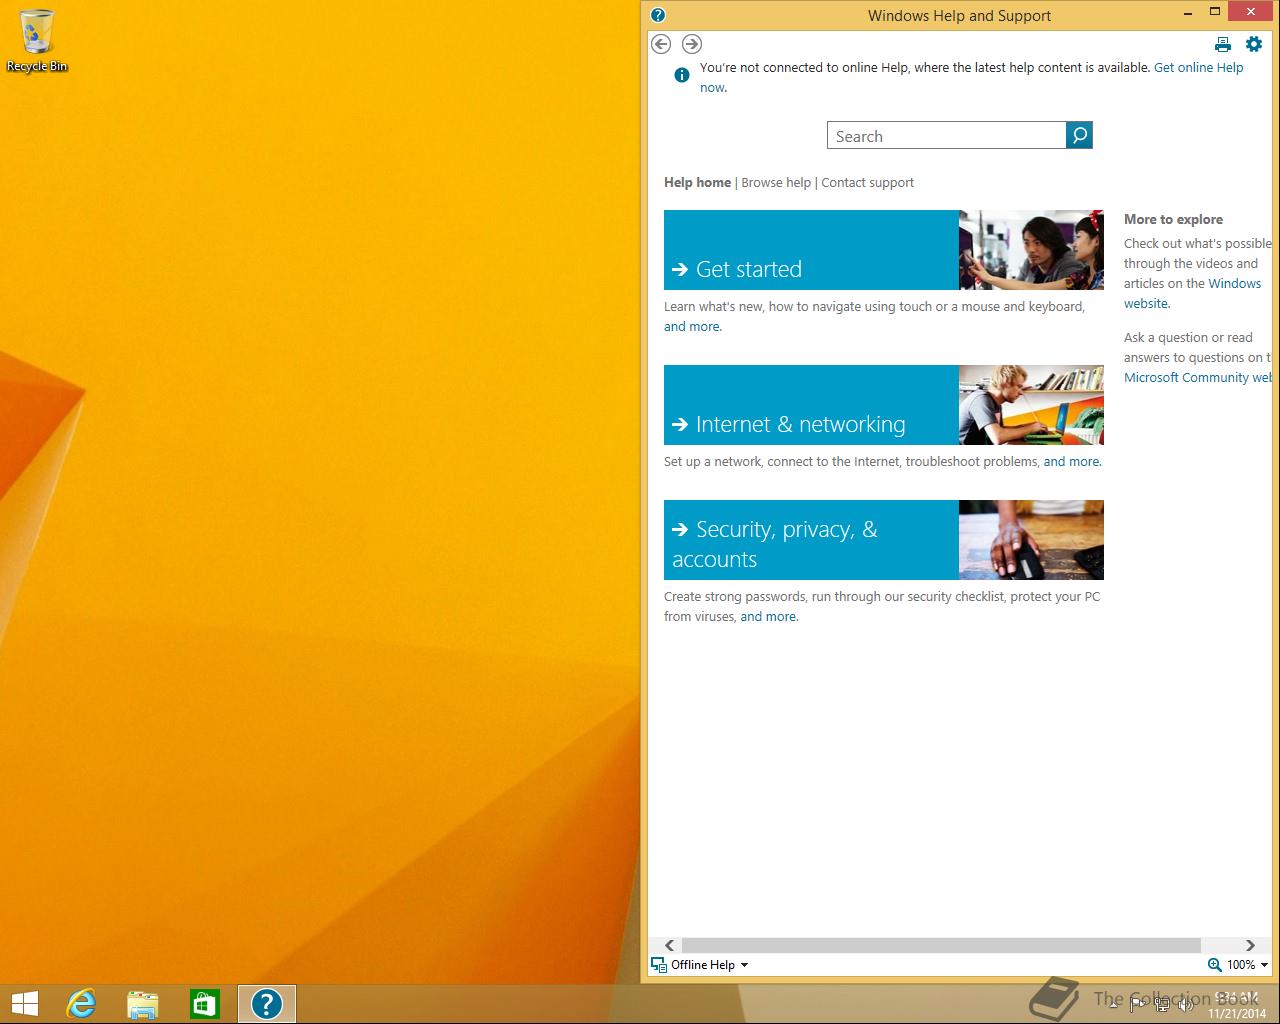Open the Windows Store taskbar icon
The height and width of the screenshot is (1024, 1280).
(205, 1004)
